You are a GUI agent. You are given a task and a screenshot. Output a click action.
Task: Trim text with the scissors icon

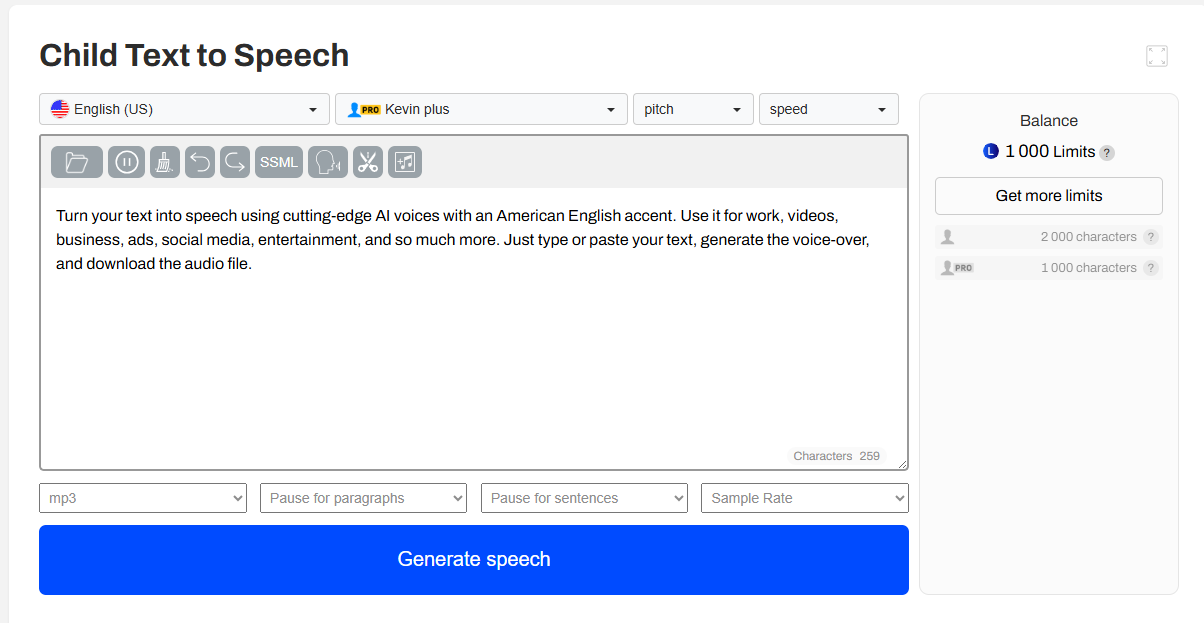coord(367,162)
